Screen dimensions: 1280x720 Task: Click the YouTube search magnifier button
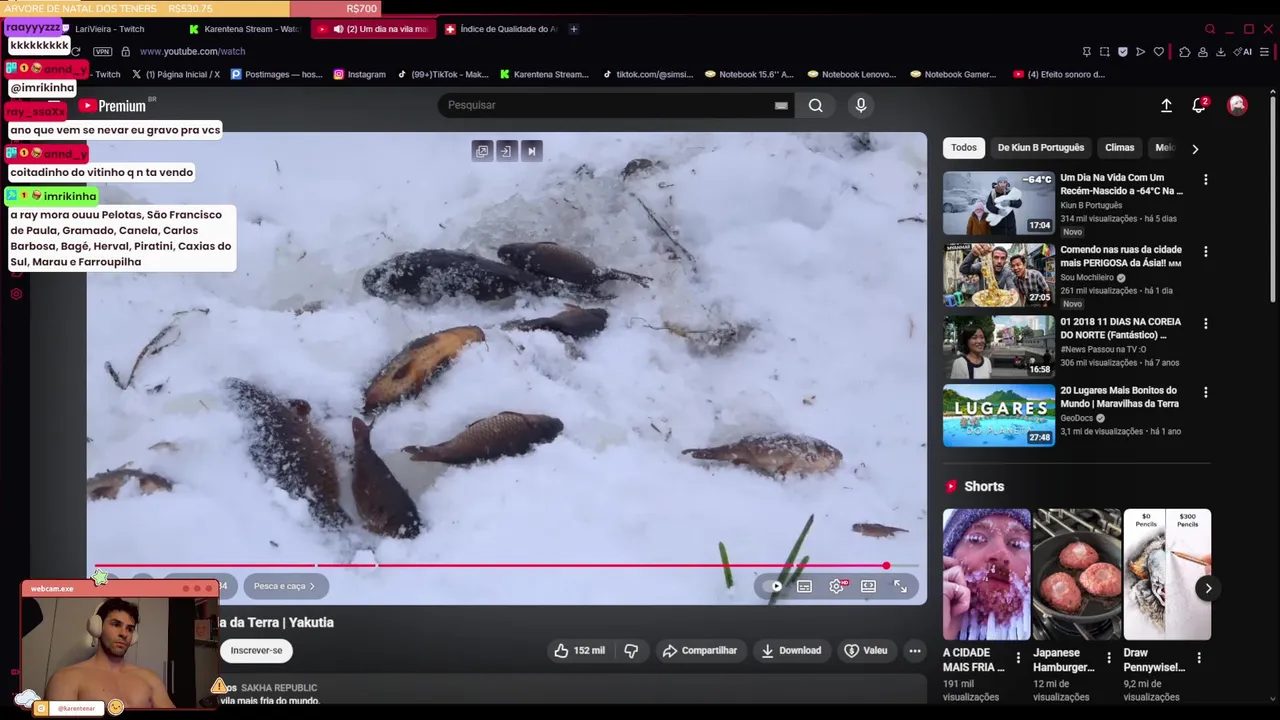pos(816,105)
